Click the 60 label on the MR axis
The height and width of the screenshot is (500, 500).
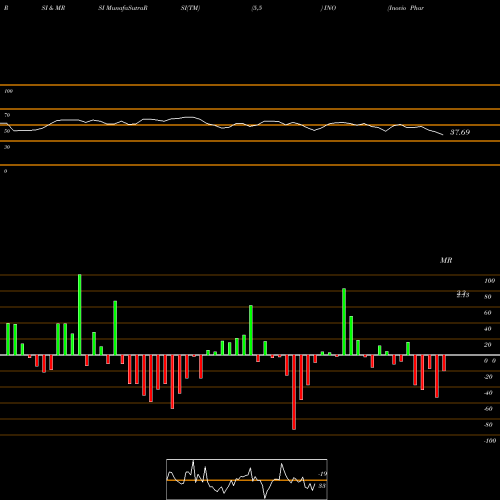[488, 313]
